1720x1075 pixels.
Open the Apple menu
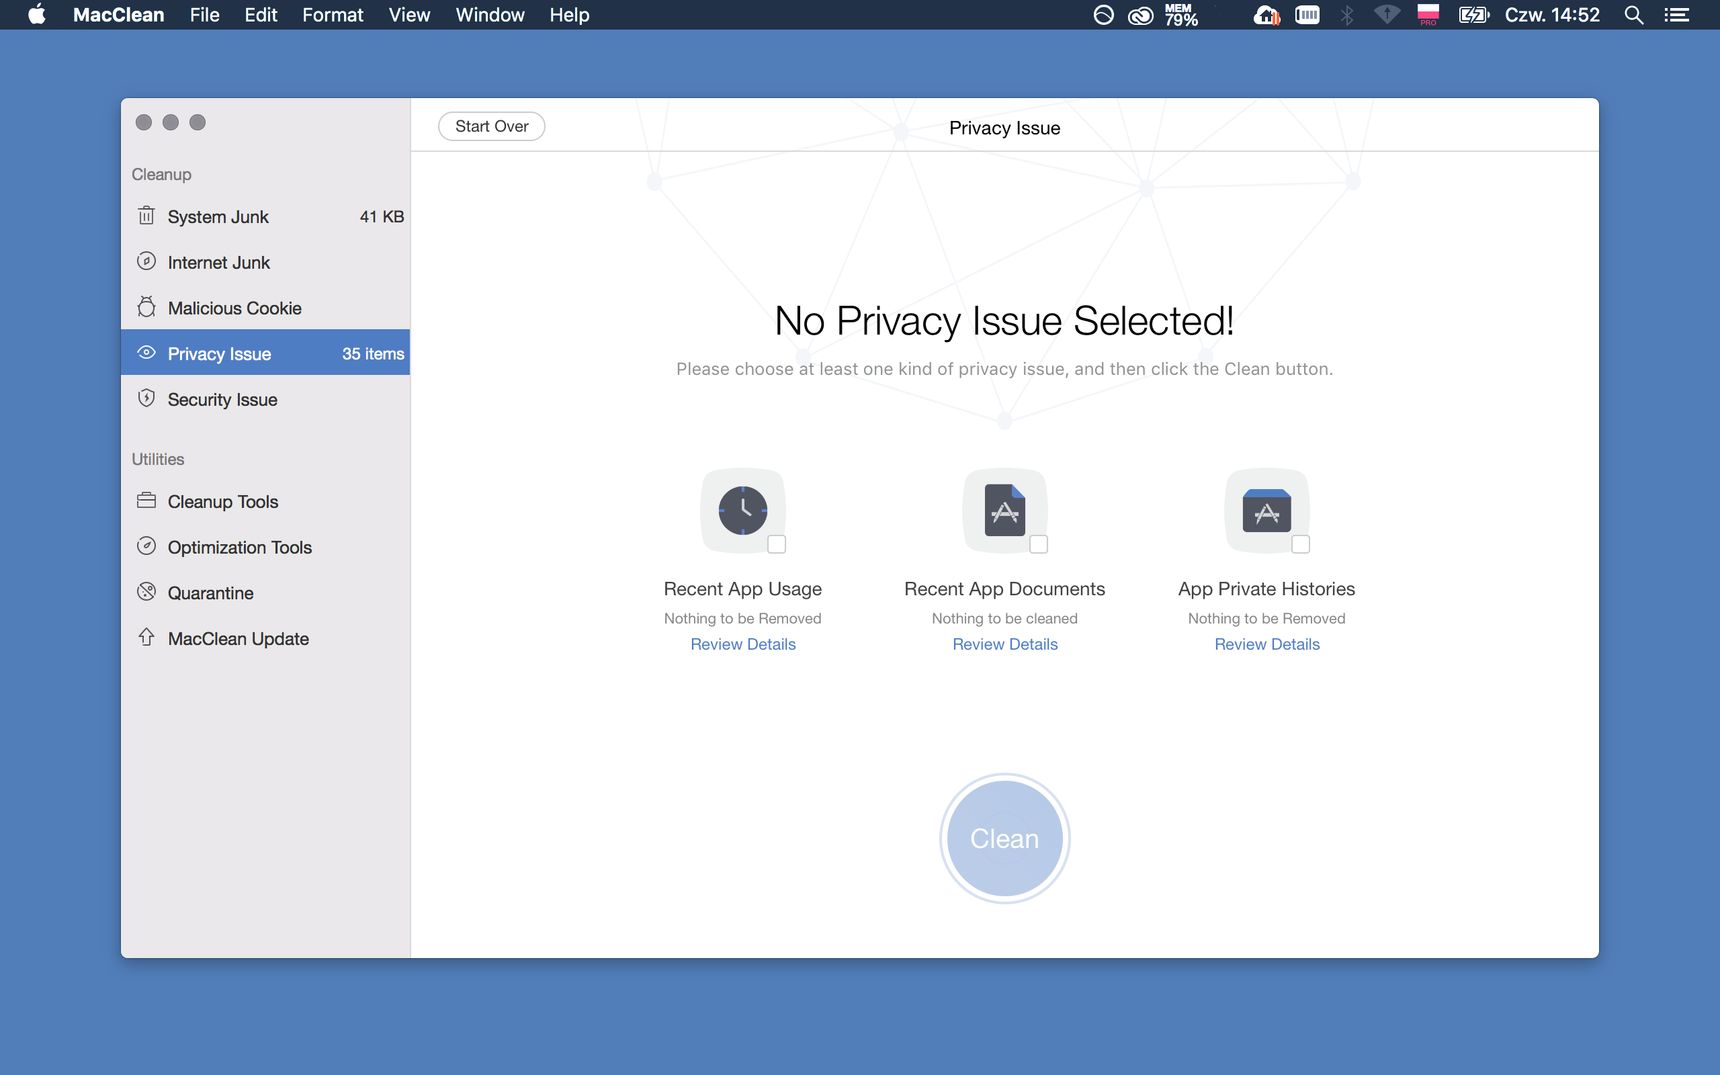(37, 15)
